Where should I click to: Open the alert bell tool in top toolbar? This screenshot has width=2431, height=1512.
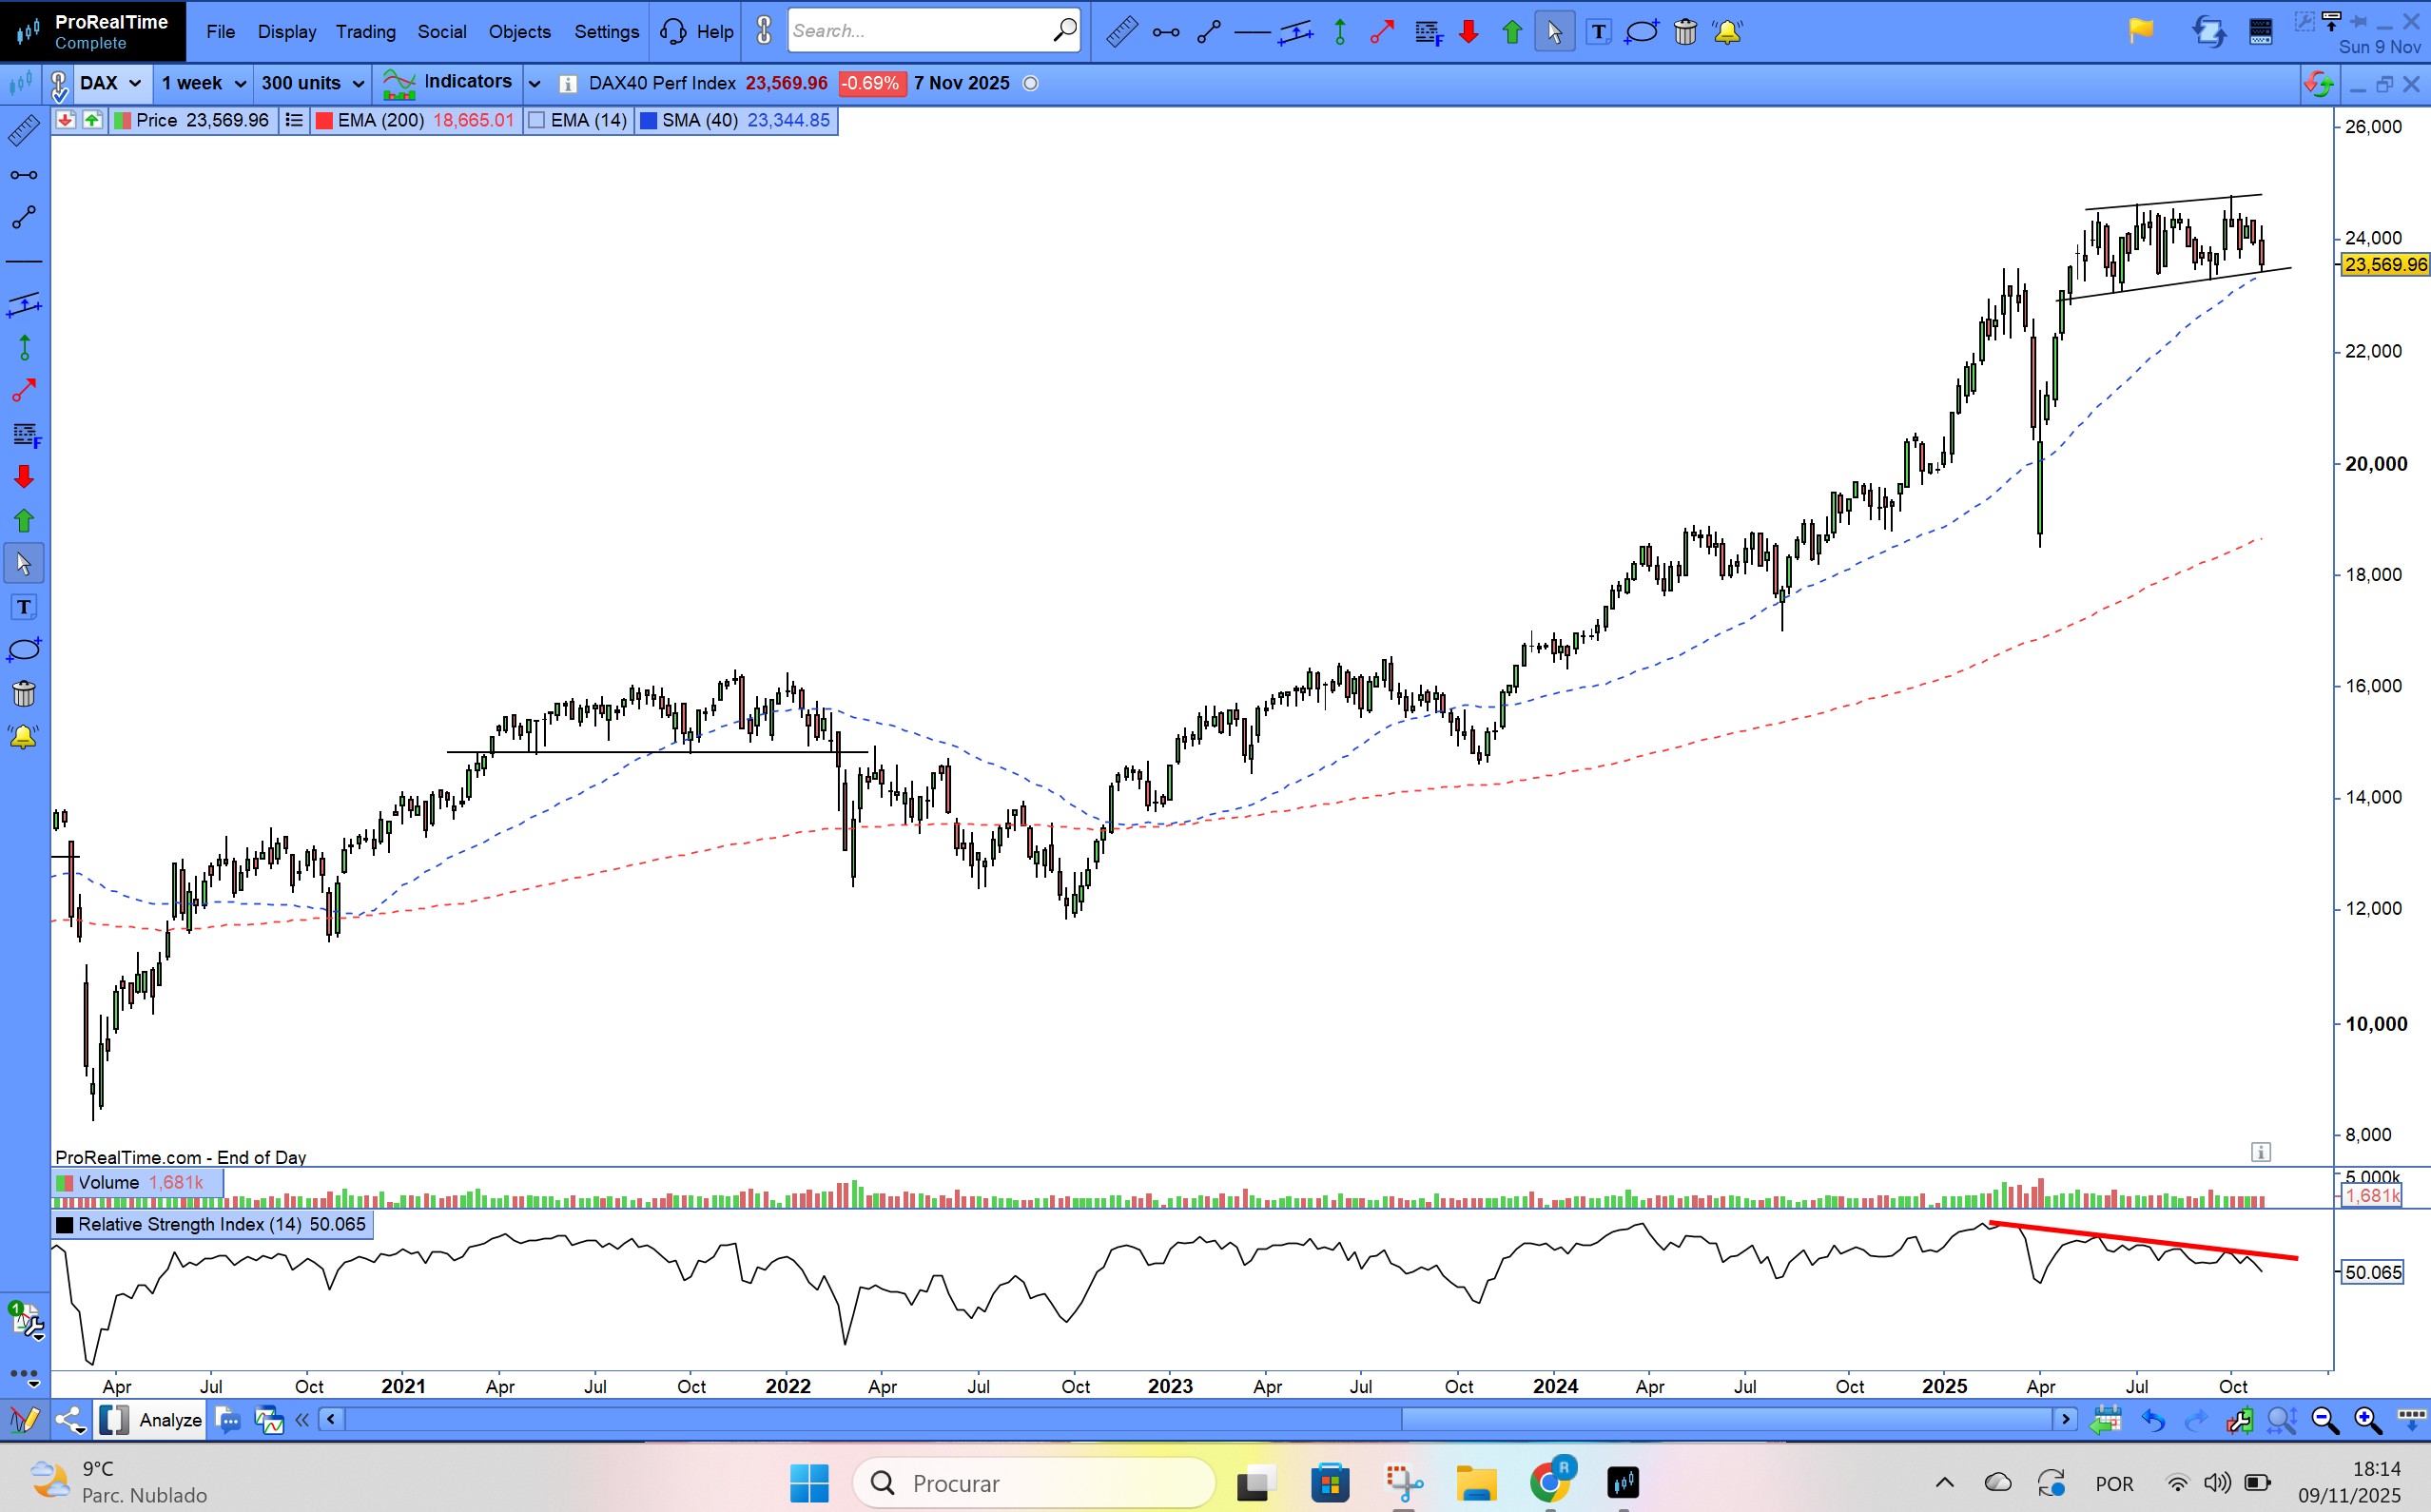click(1727, 32)
